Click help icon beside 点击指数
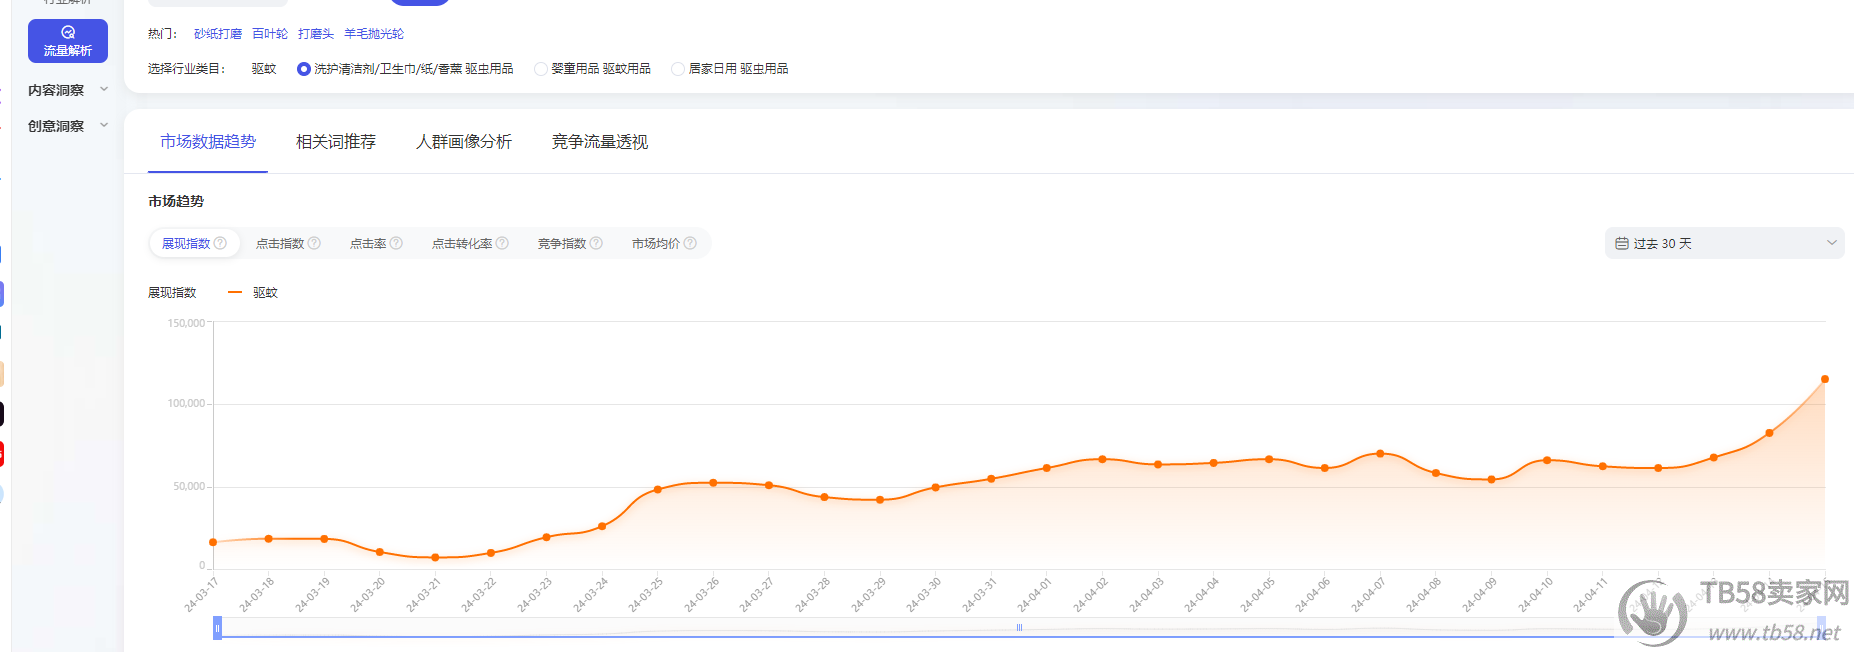 tap(314, 243)
